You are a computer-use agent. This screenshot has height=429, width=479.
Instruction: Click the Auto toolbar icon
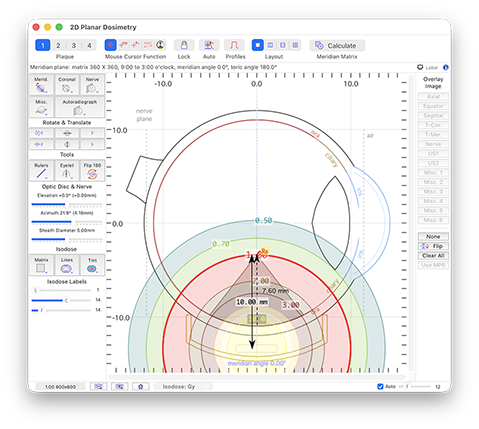coord(209,45)
